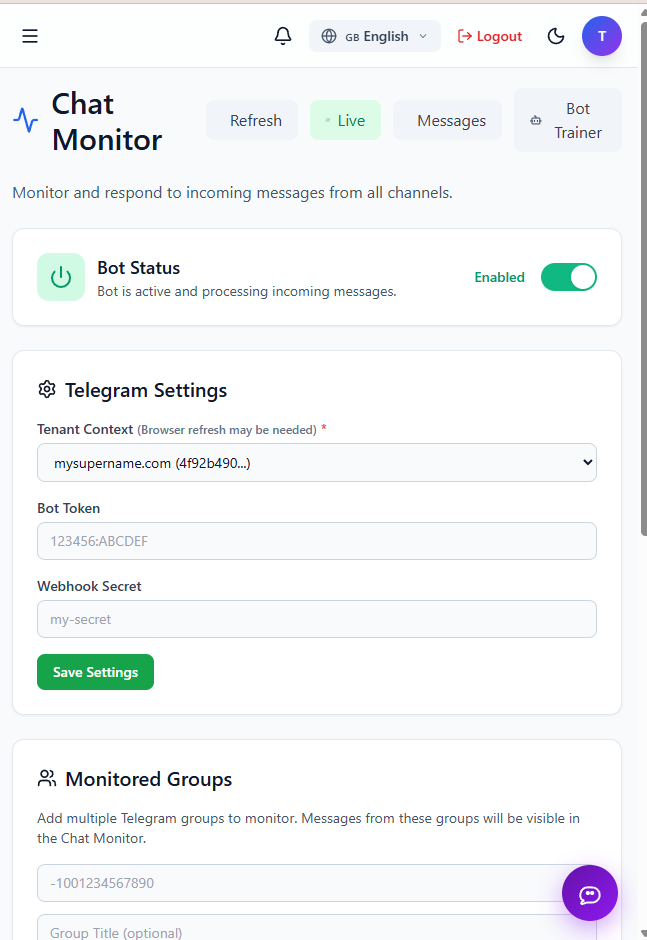Image resolution: width=647 pixels, height=940 pixels.
Task: Click the notification bell icon
Action: coord(283,36)
